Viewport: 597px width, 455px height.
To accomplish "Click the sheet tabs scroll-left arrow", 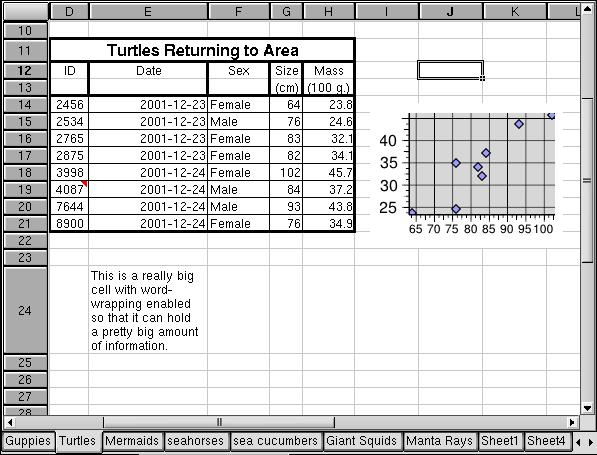I will click(x=578, y=442).
